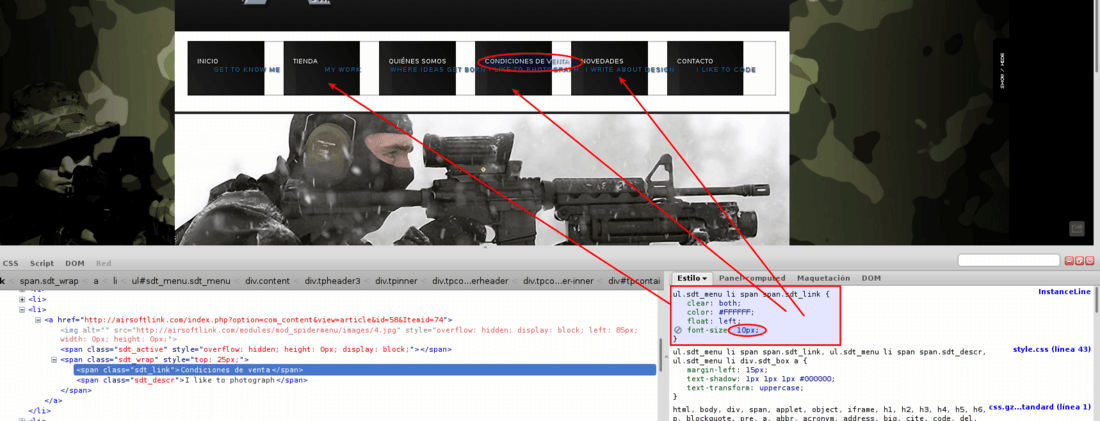Screen dimensions: 1100x421
Task: Select the Maquetación side tab
Action: [x=823, y=279]
